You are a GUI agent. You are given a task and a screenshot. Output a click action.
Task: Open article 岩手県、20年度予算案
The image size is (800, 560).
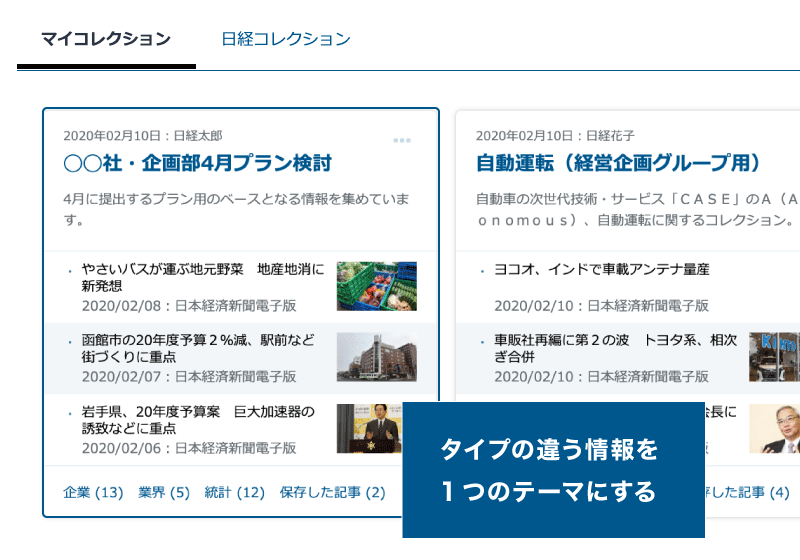198,420
